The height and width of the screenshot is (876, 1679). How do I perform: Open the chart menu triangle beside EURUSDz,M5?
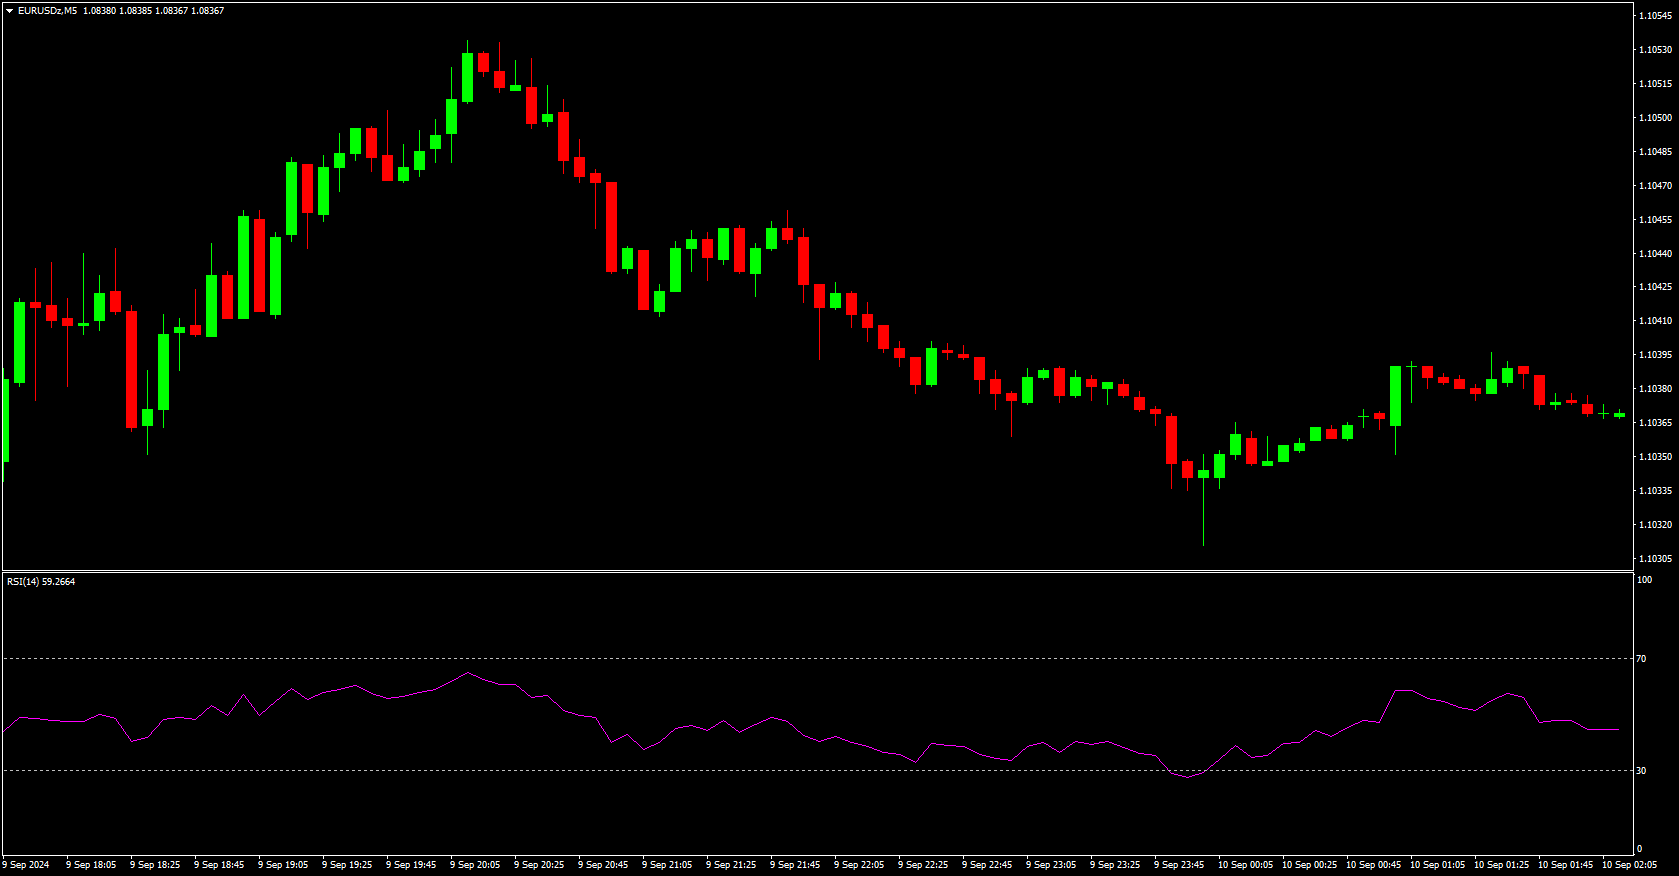pyautogui.click(x=10, y=11)
